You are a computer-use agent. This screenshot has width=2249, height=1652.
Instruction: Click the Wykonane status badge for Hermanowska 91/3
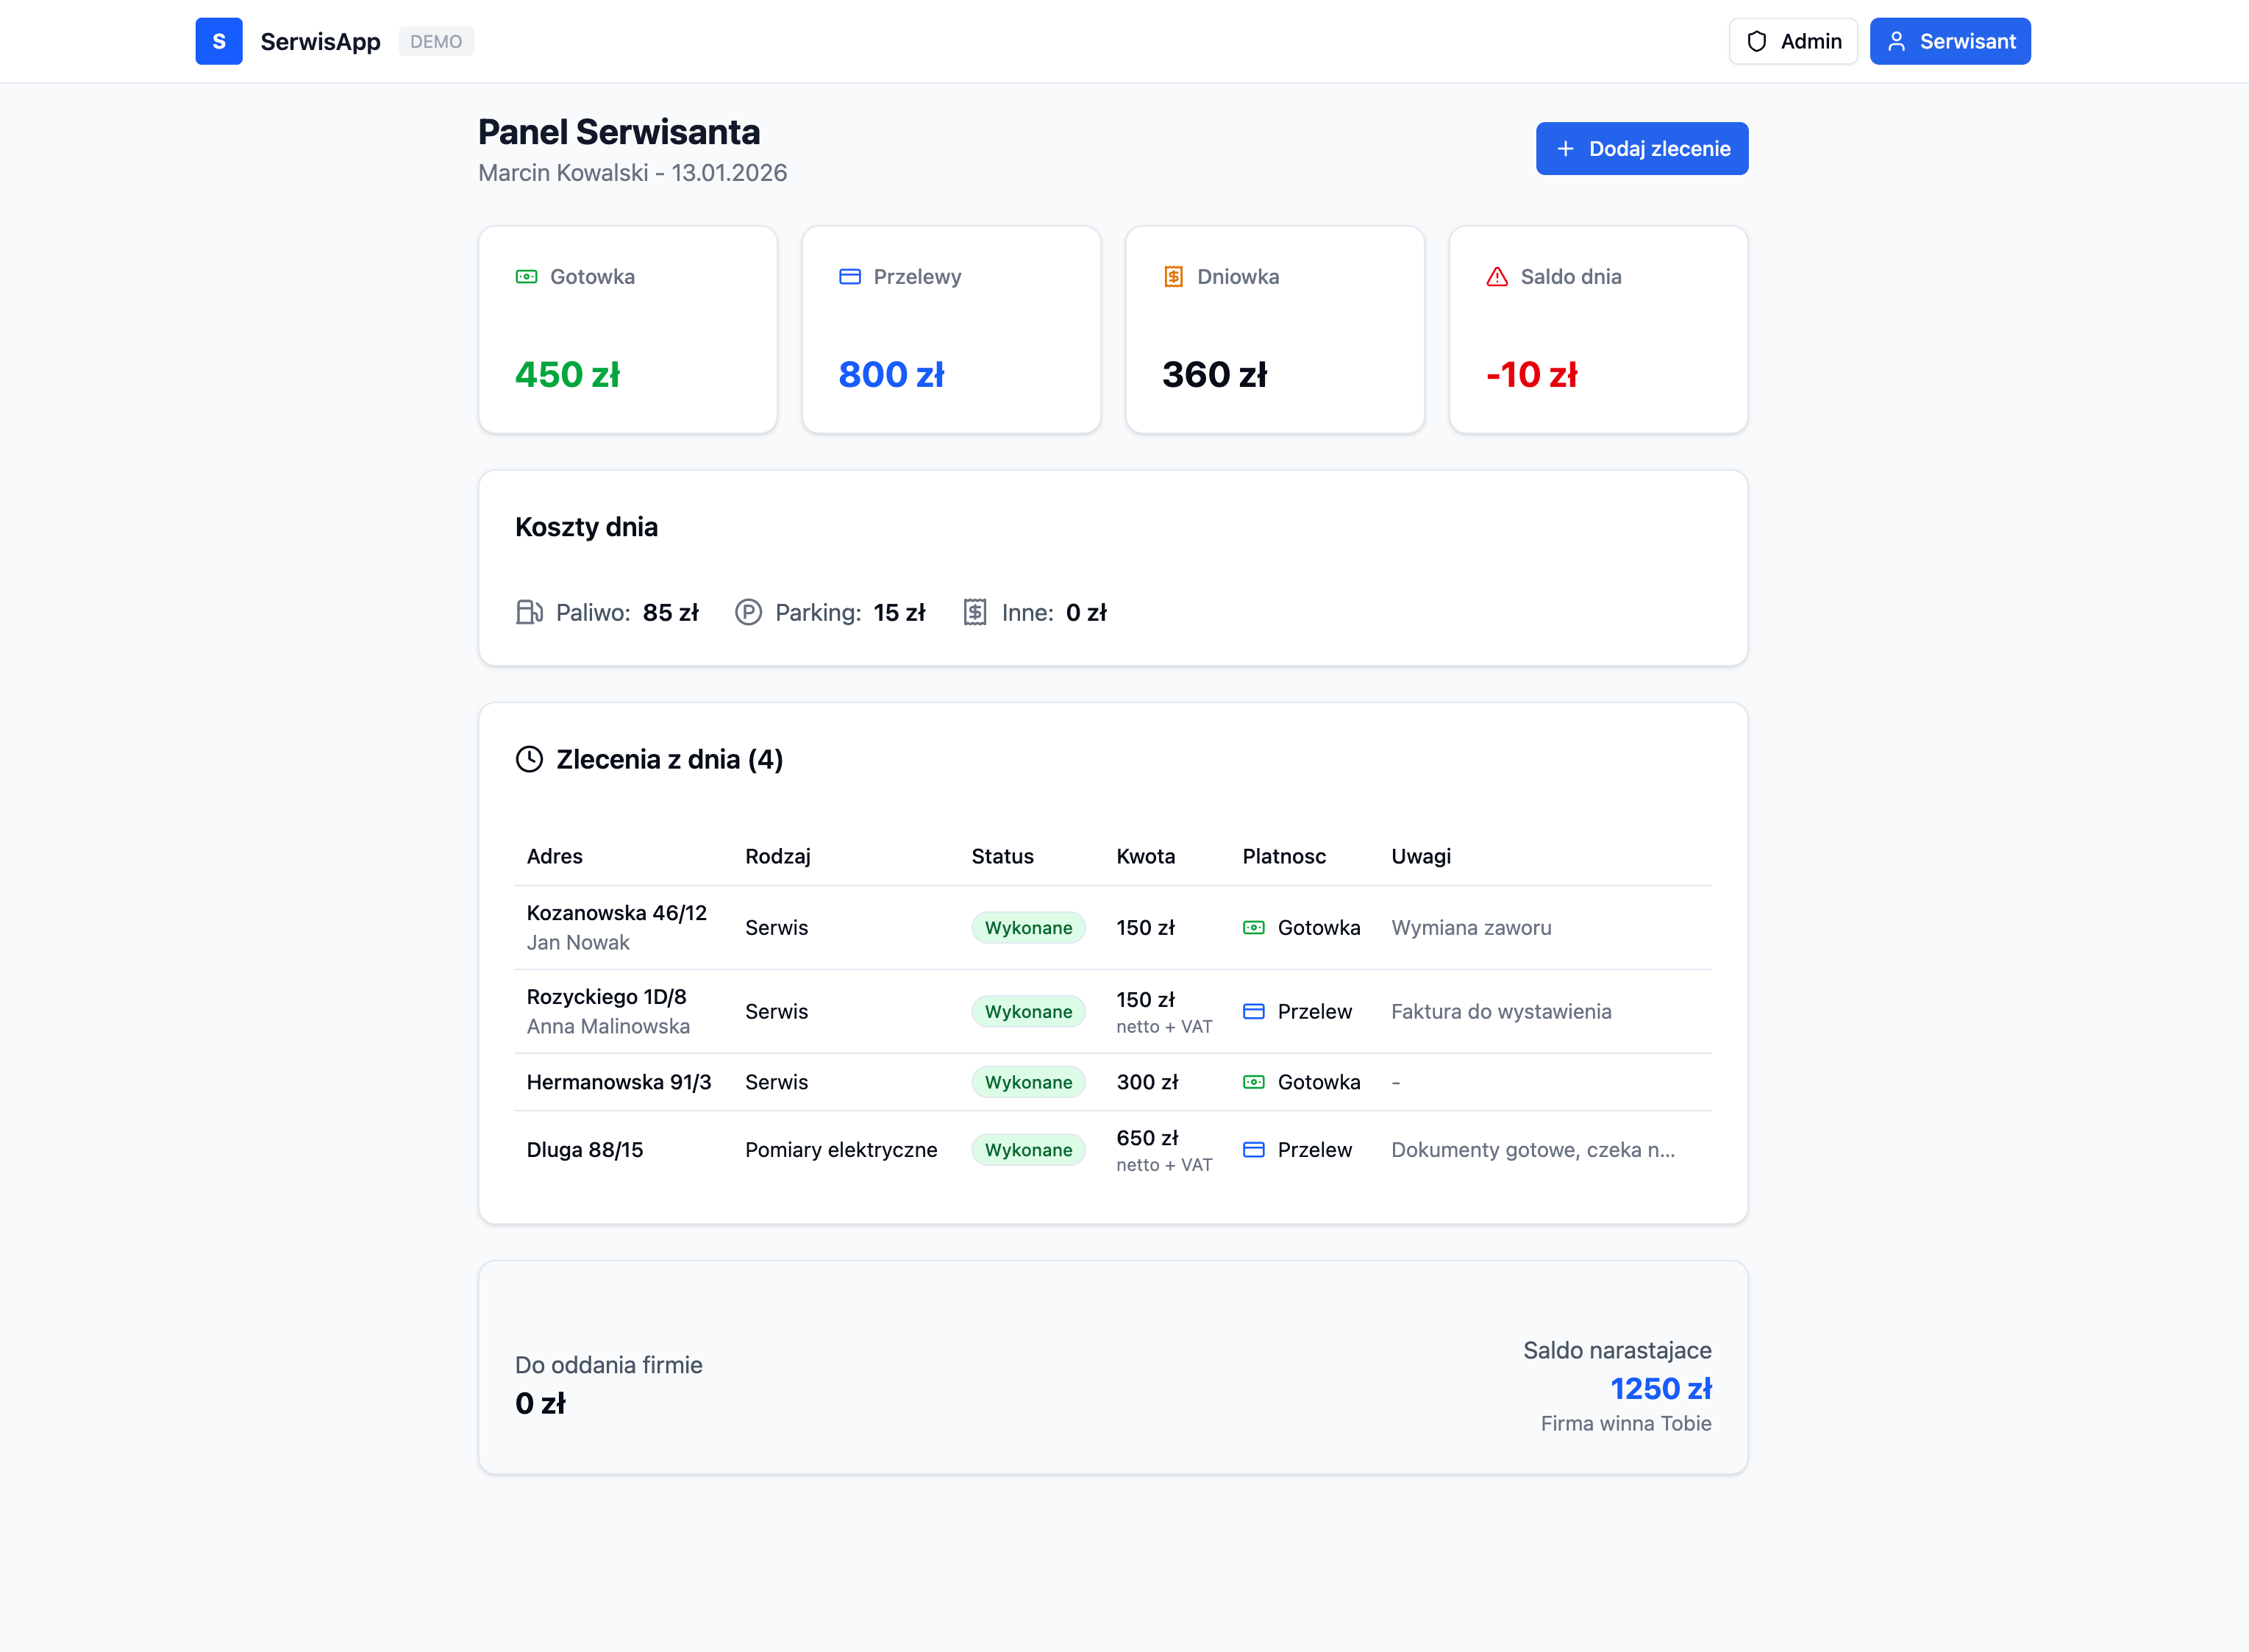1028,1082
